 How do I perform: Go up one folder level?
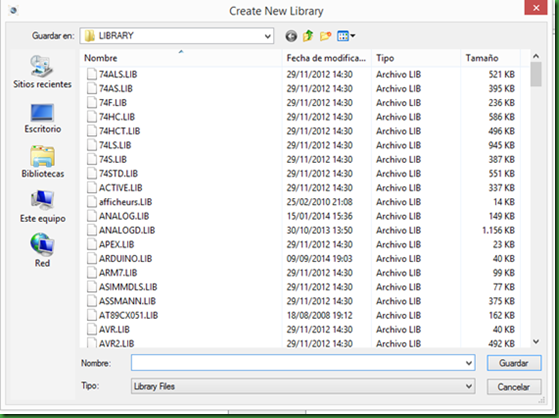coord(308,36)
